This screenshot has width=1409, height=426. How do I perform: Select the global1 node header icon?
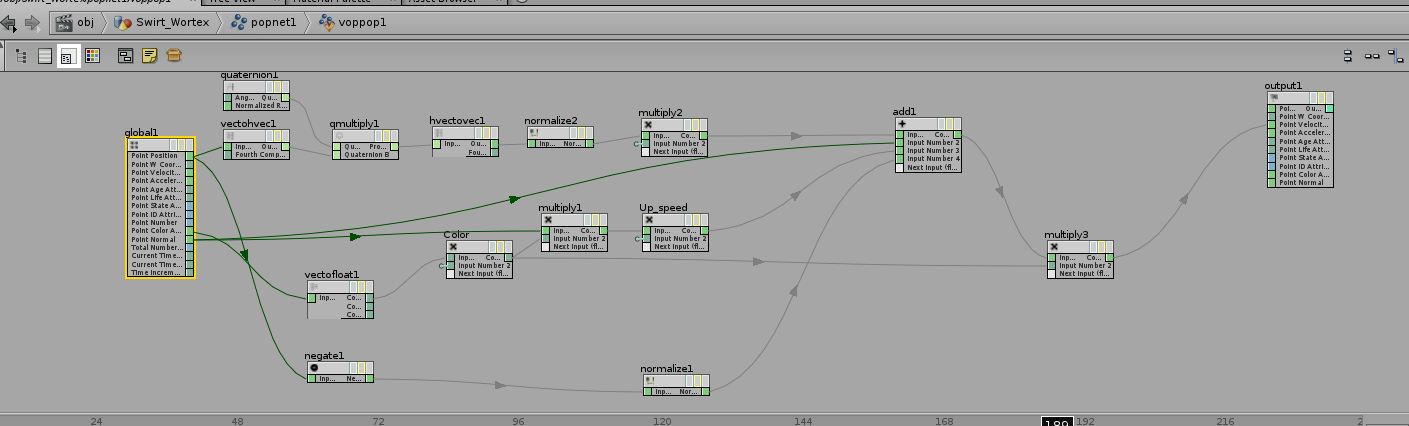pos(134,145)
